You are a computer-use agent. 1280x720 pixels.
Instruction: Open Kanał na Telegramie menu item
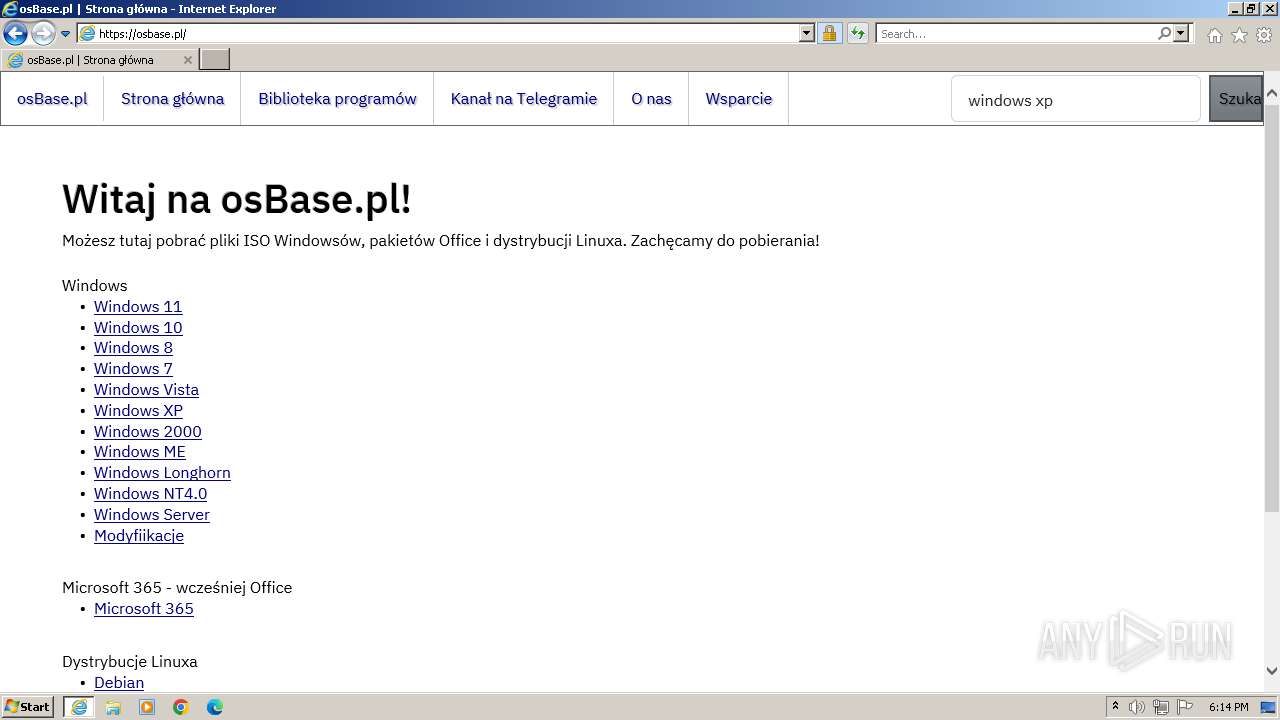coord(524,98)
